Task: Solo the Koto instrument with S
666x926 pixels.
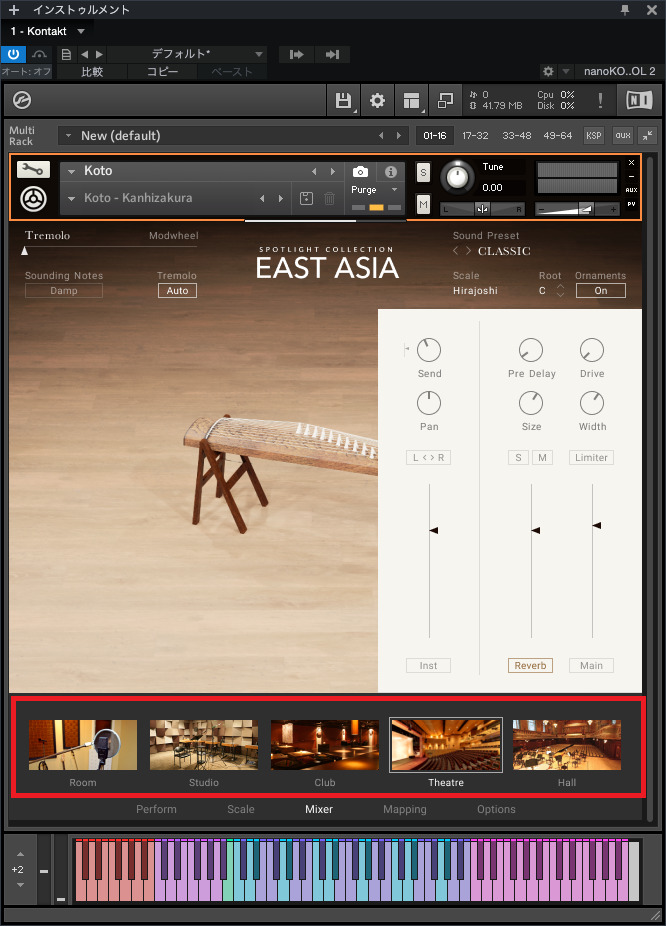Action: (423, 172)
